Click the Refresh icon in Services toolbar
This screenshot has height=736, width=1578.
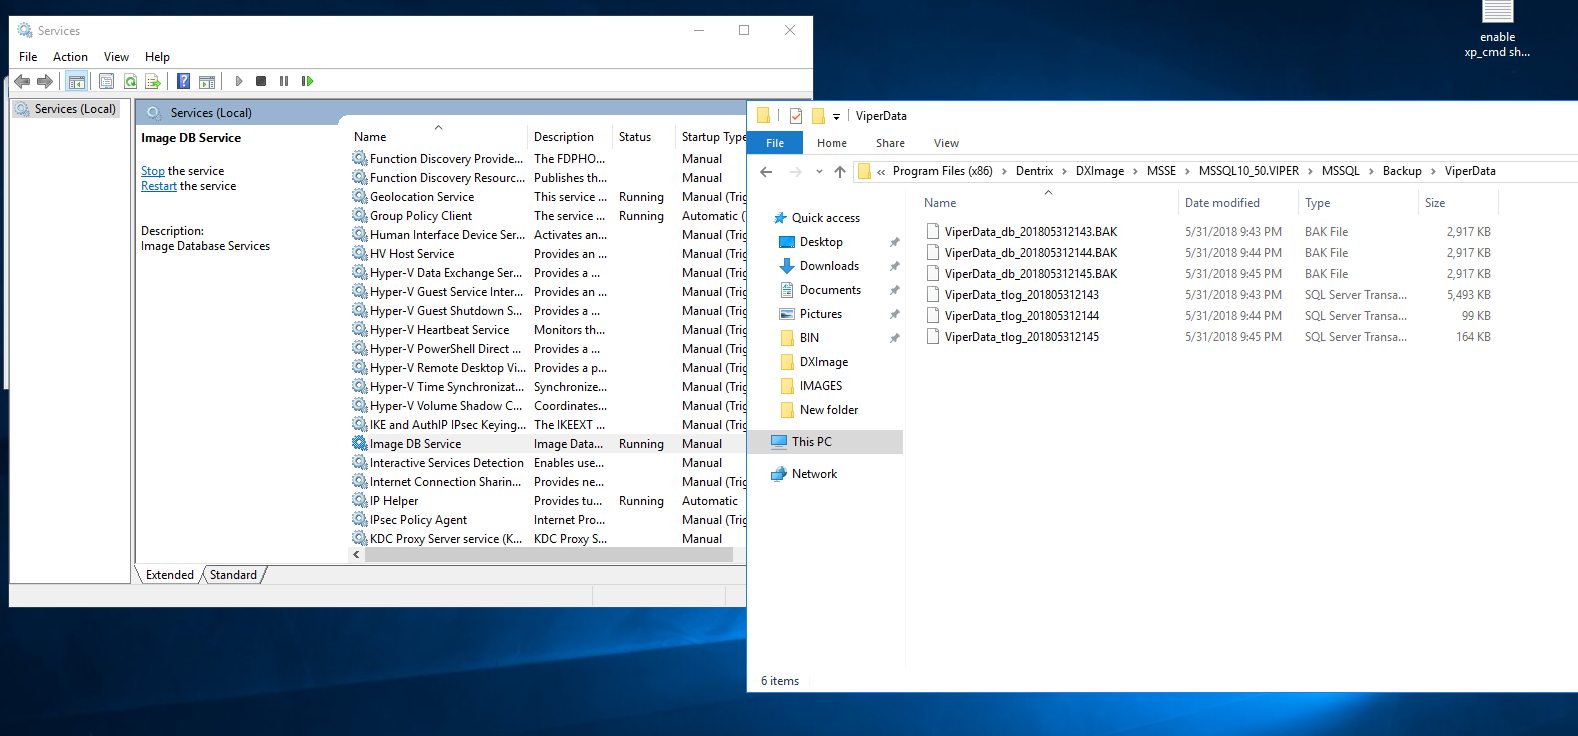[x=130, y=81]
